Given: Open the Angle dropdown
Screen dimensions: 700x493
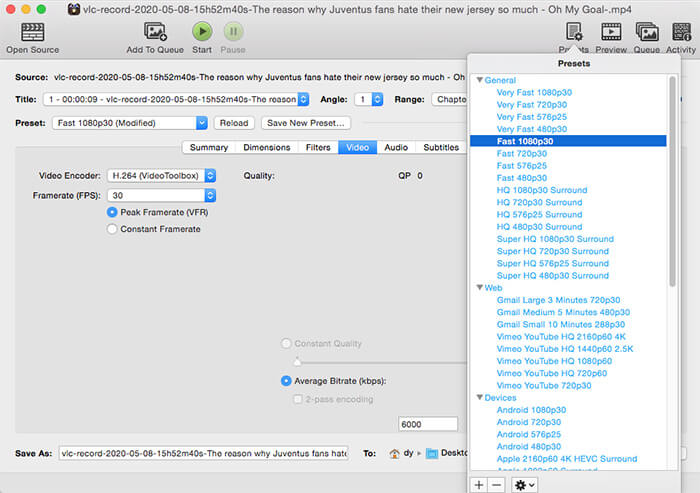Looking at the screenshot, I should 369,99.
